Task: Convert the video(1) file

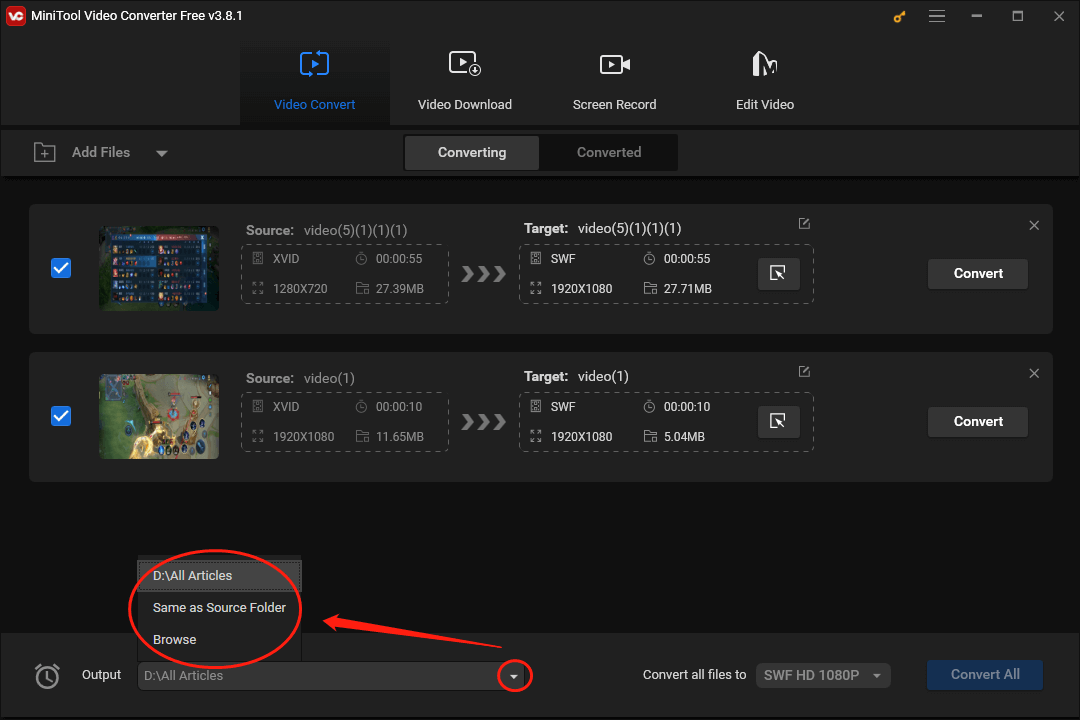Action: pyautogui.click(x=978, y=422)
